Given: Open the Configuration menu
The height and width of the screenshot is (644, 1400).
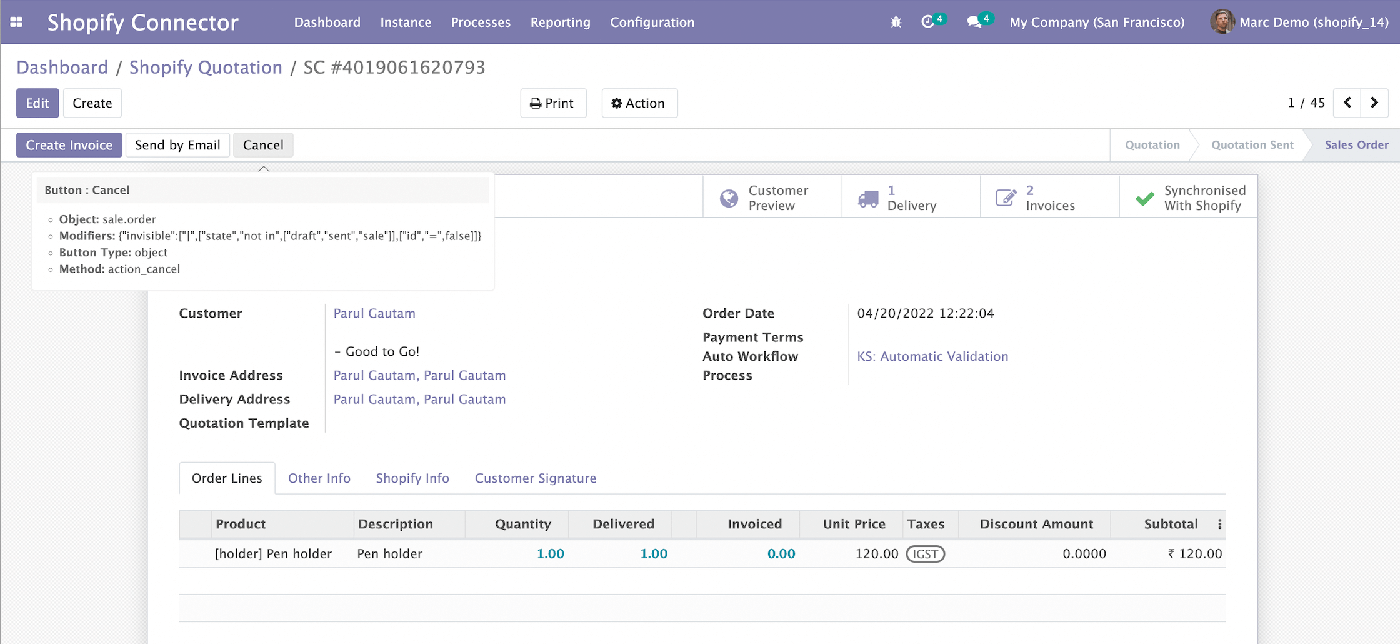Looking at the screenshot, I should tap(652, 22).
